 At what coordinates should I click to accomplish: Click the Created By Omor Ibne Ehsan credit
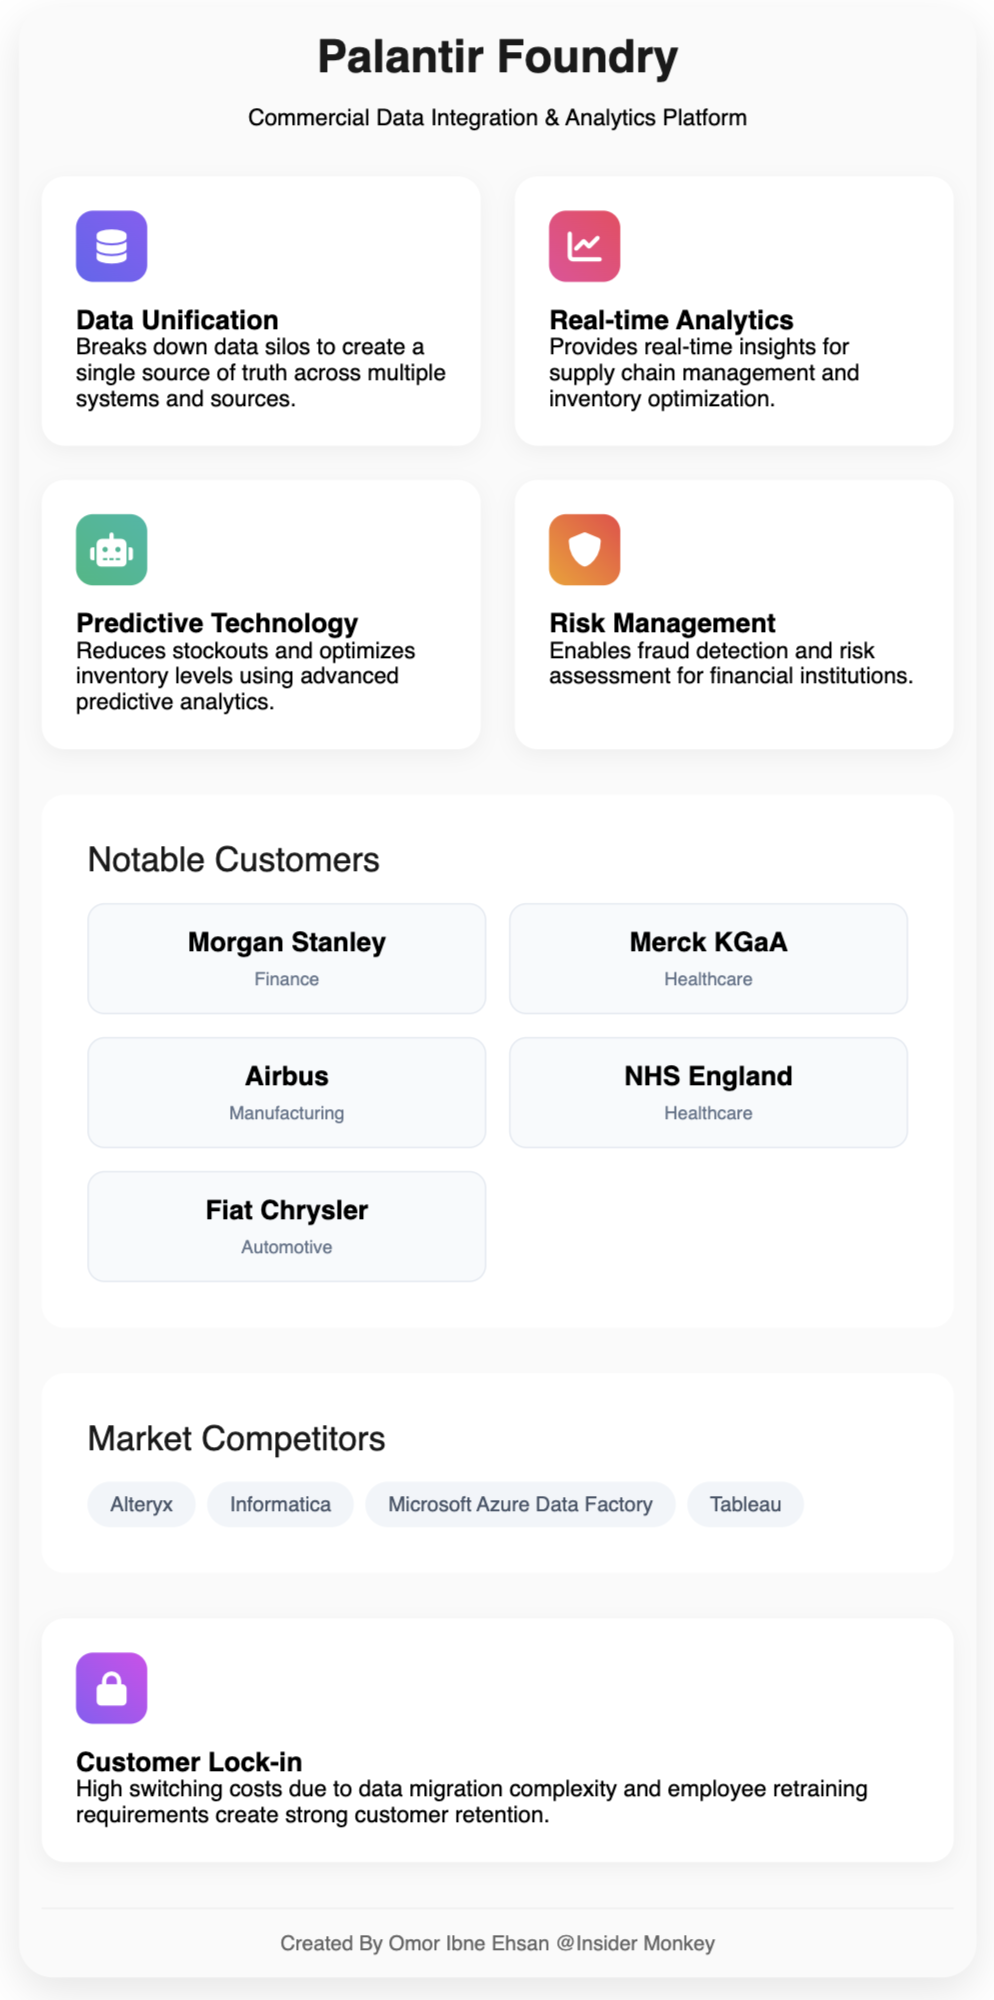497,1943
